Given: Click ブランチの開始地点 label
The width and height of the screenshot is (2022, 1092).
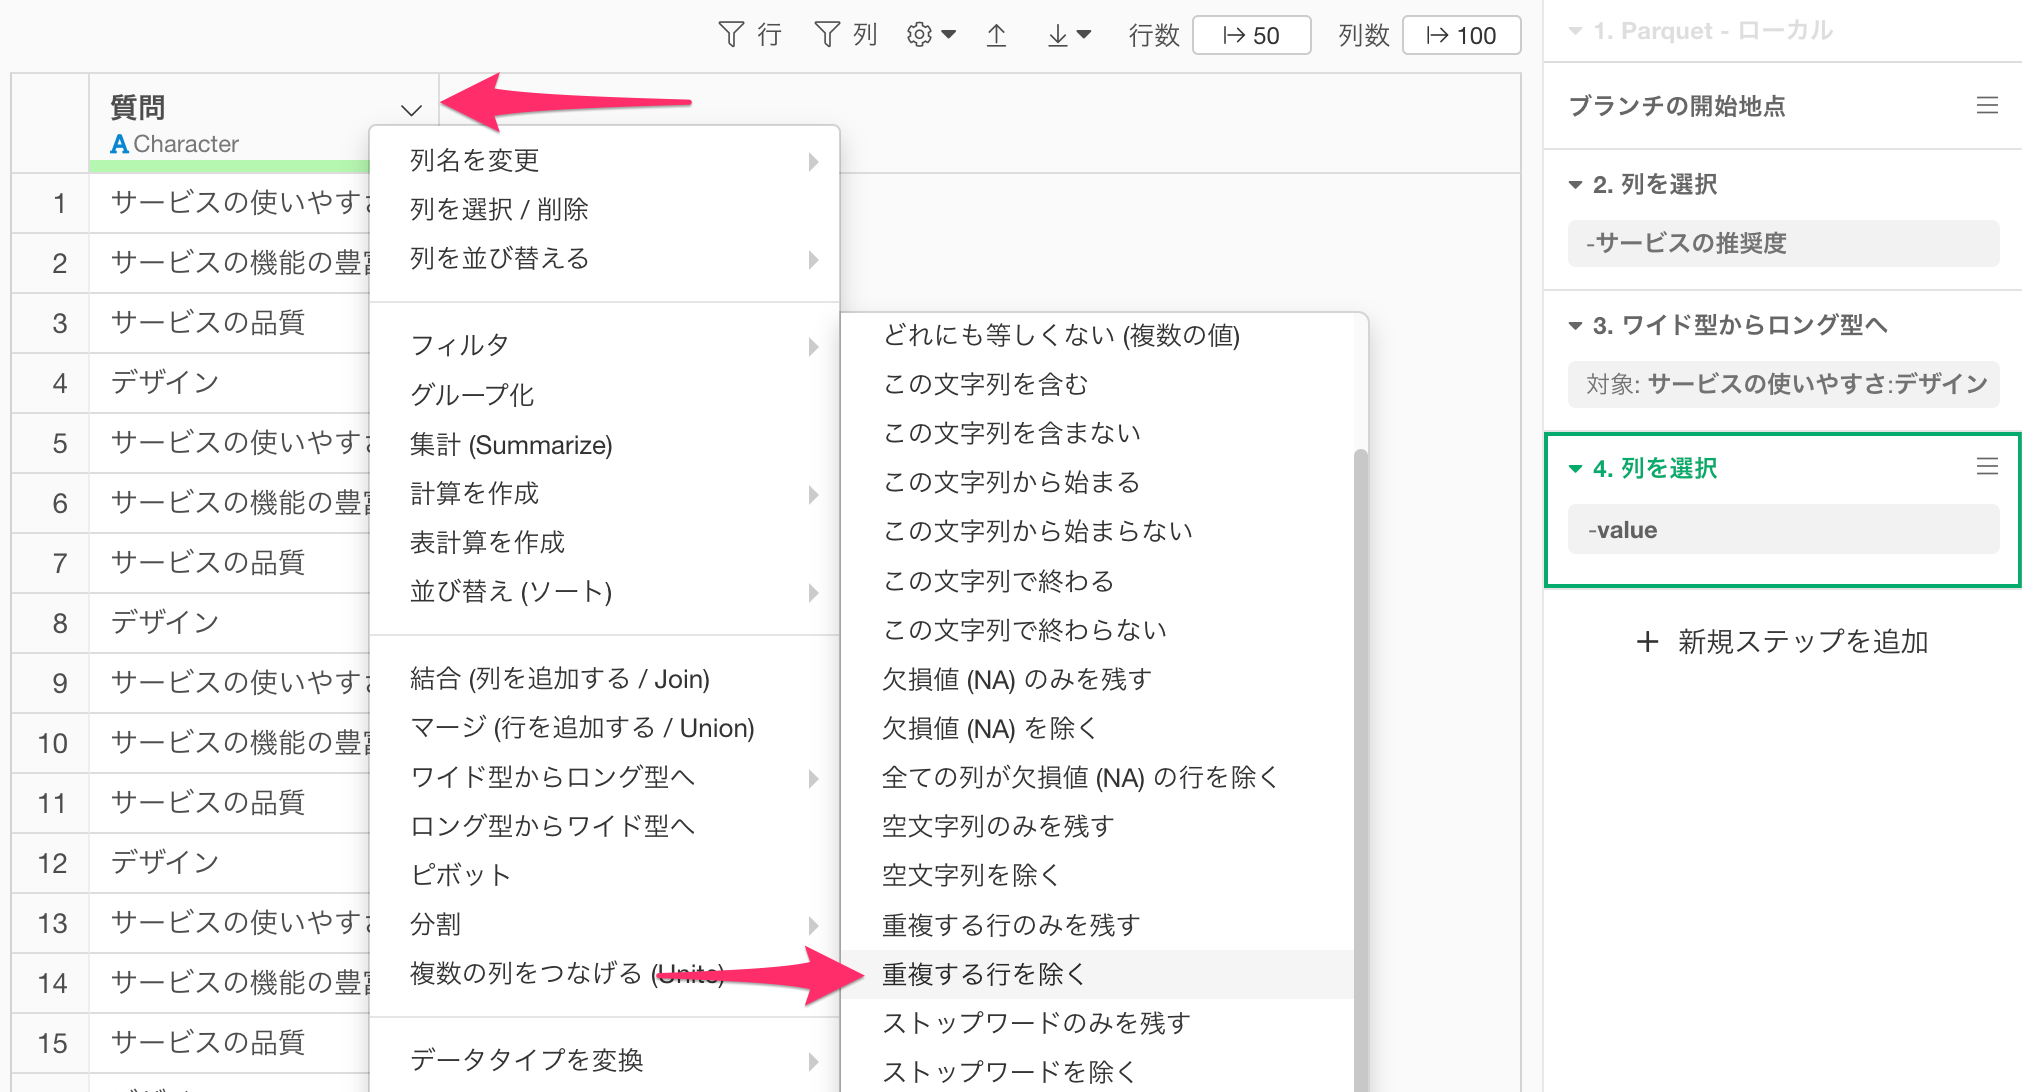Looking at the screenshot, I should (1677, 106).
